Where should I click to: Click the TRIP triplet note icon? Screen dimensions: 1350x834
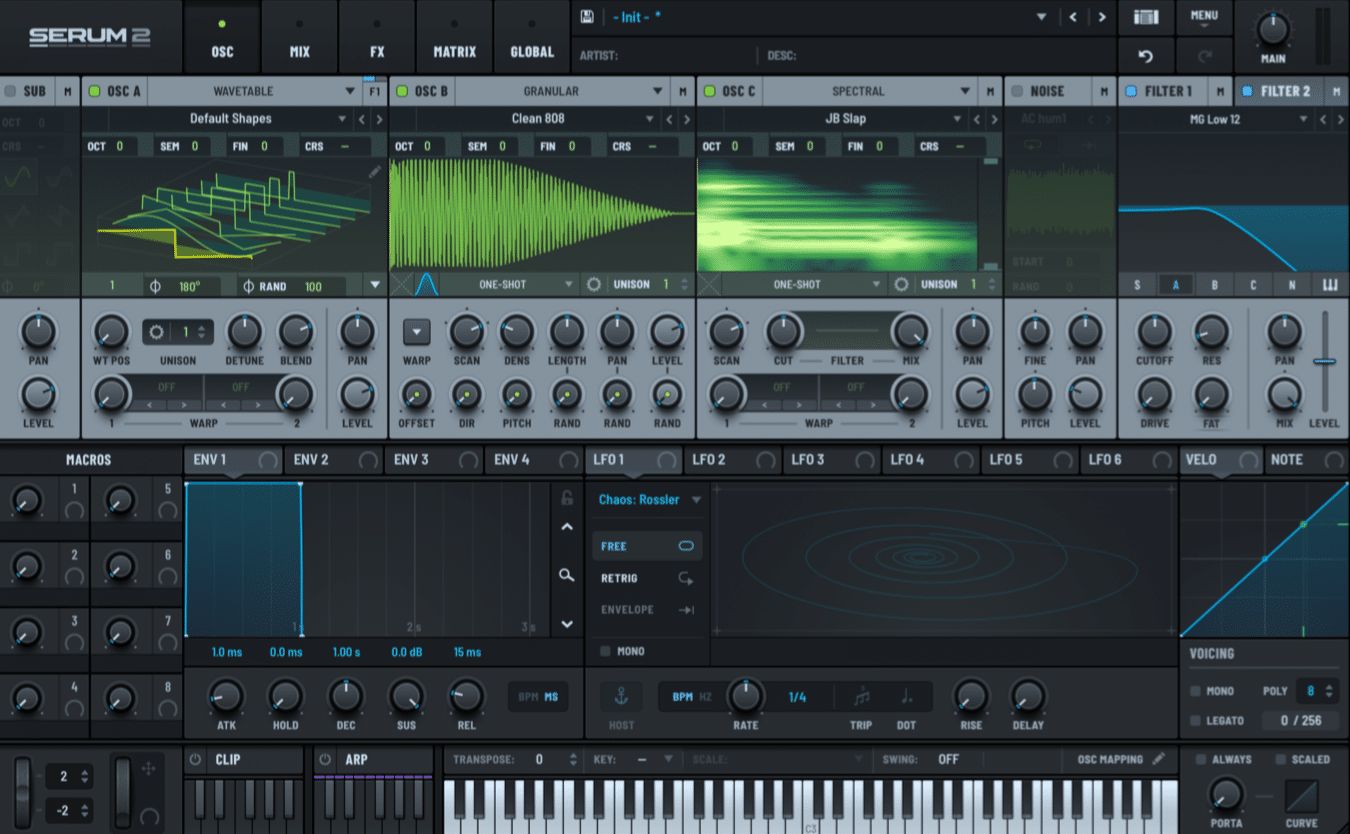coord(861,696)
